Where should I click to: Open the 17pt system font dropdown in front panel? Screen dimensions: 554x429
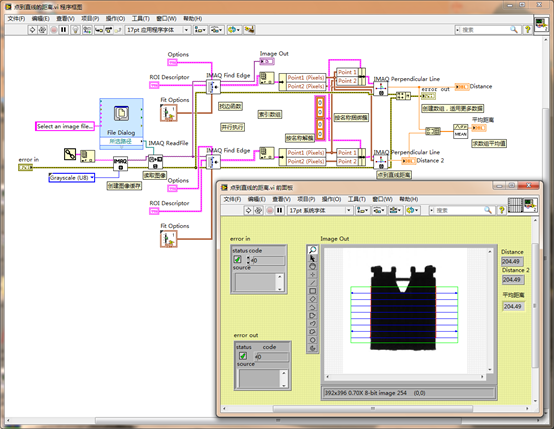[x=320, y=210]
